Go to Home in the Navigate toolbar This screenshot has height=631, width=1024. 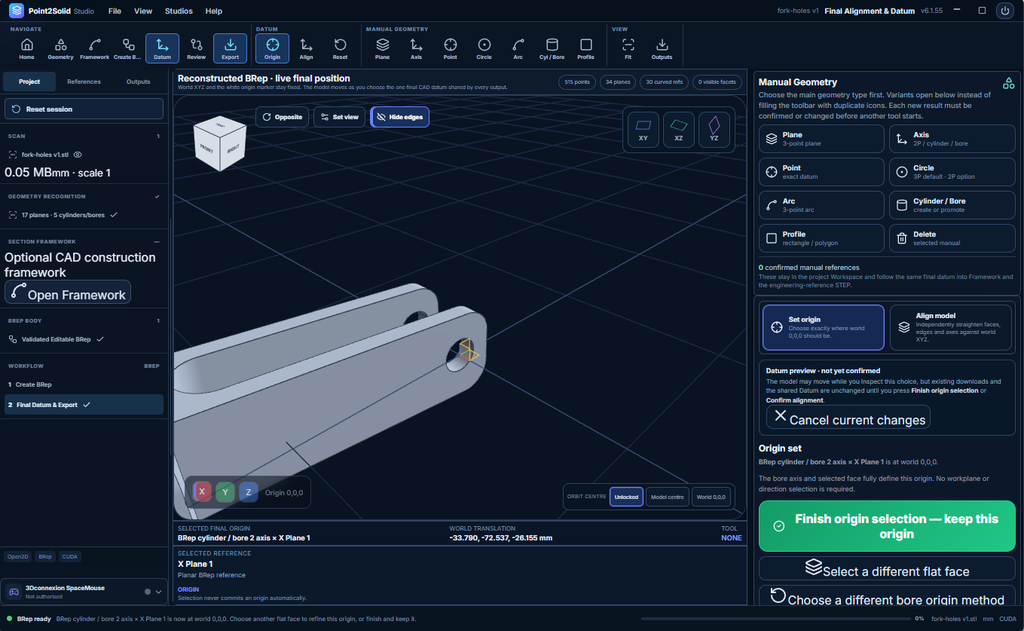pos(27,48)
